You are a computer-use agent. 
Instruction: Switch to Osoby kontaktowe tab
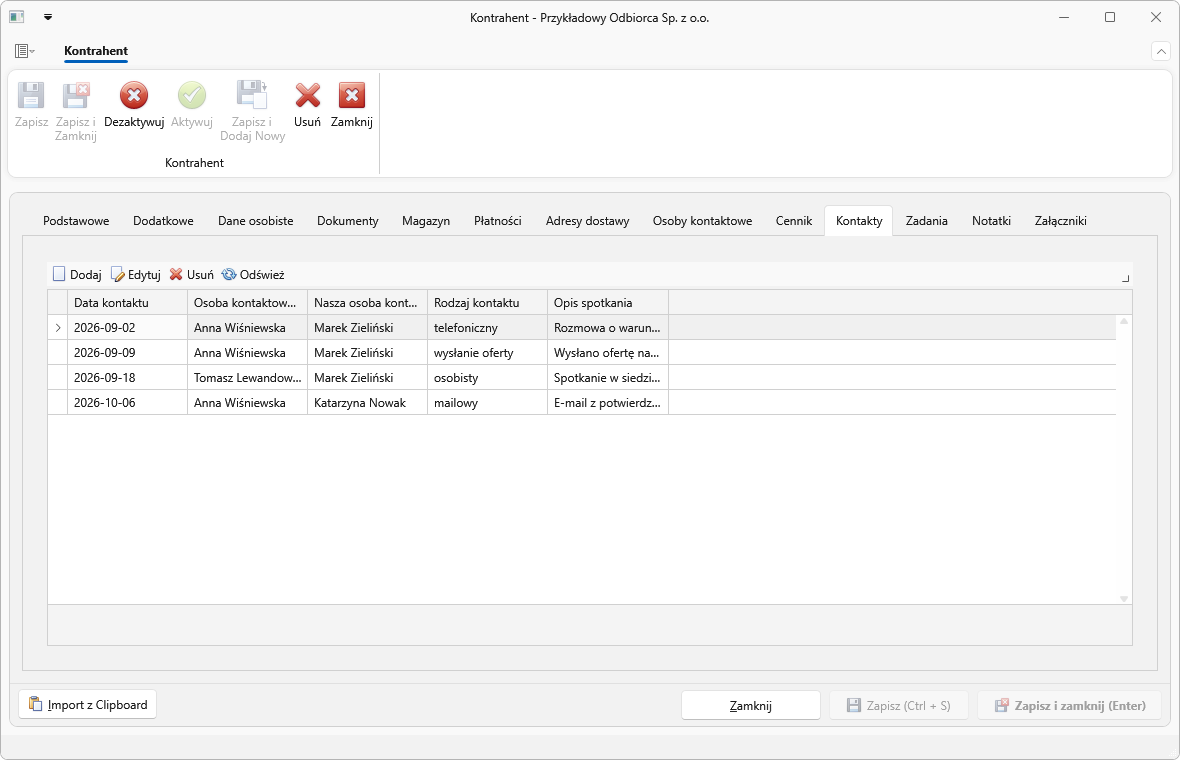[x=702, y=220]
